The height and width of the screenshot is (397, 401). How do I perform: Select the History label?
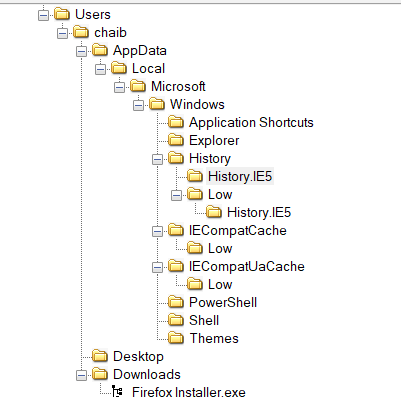pyautogui.click(x=210, y=159)
